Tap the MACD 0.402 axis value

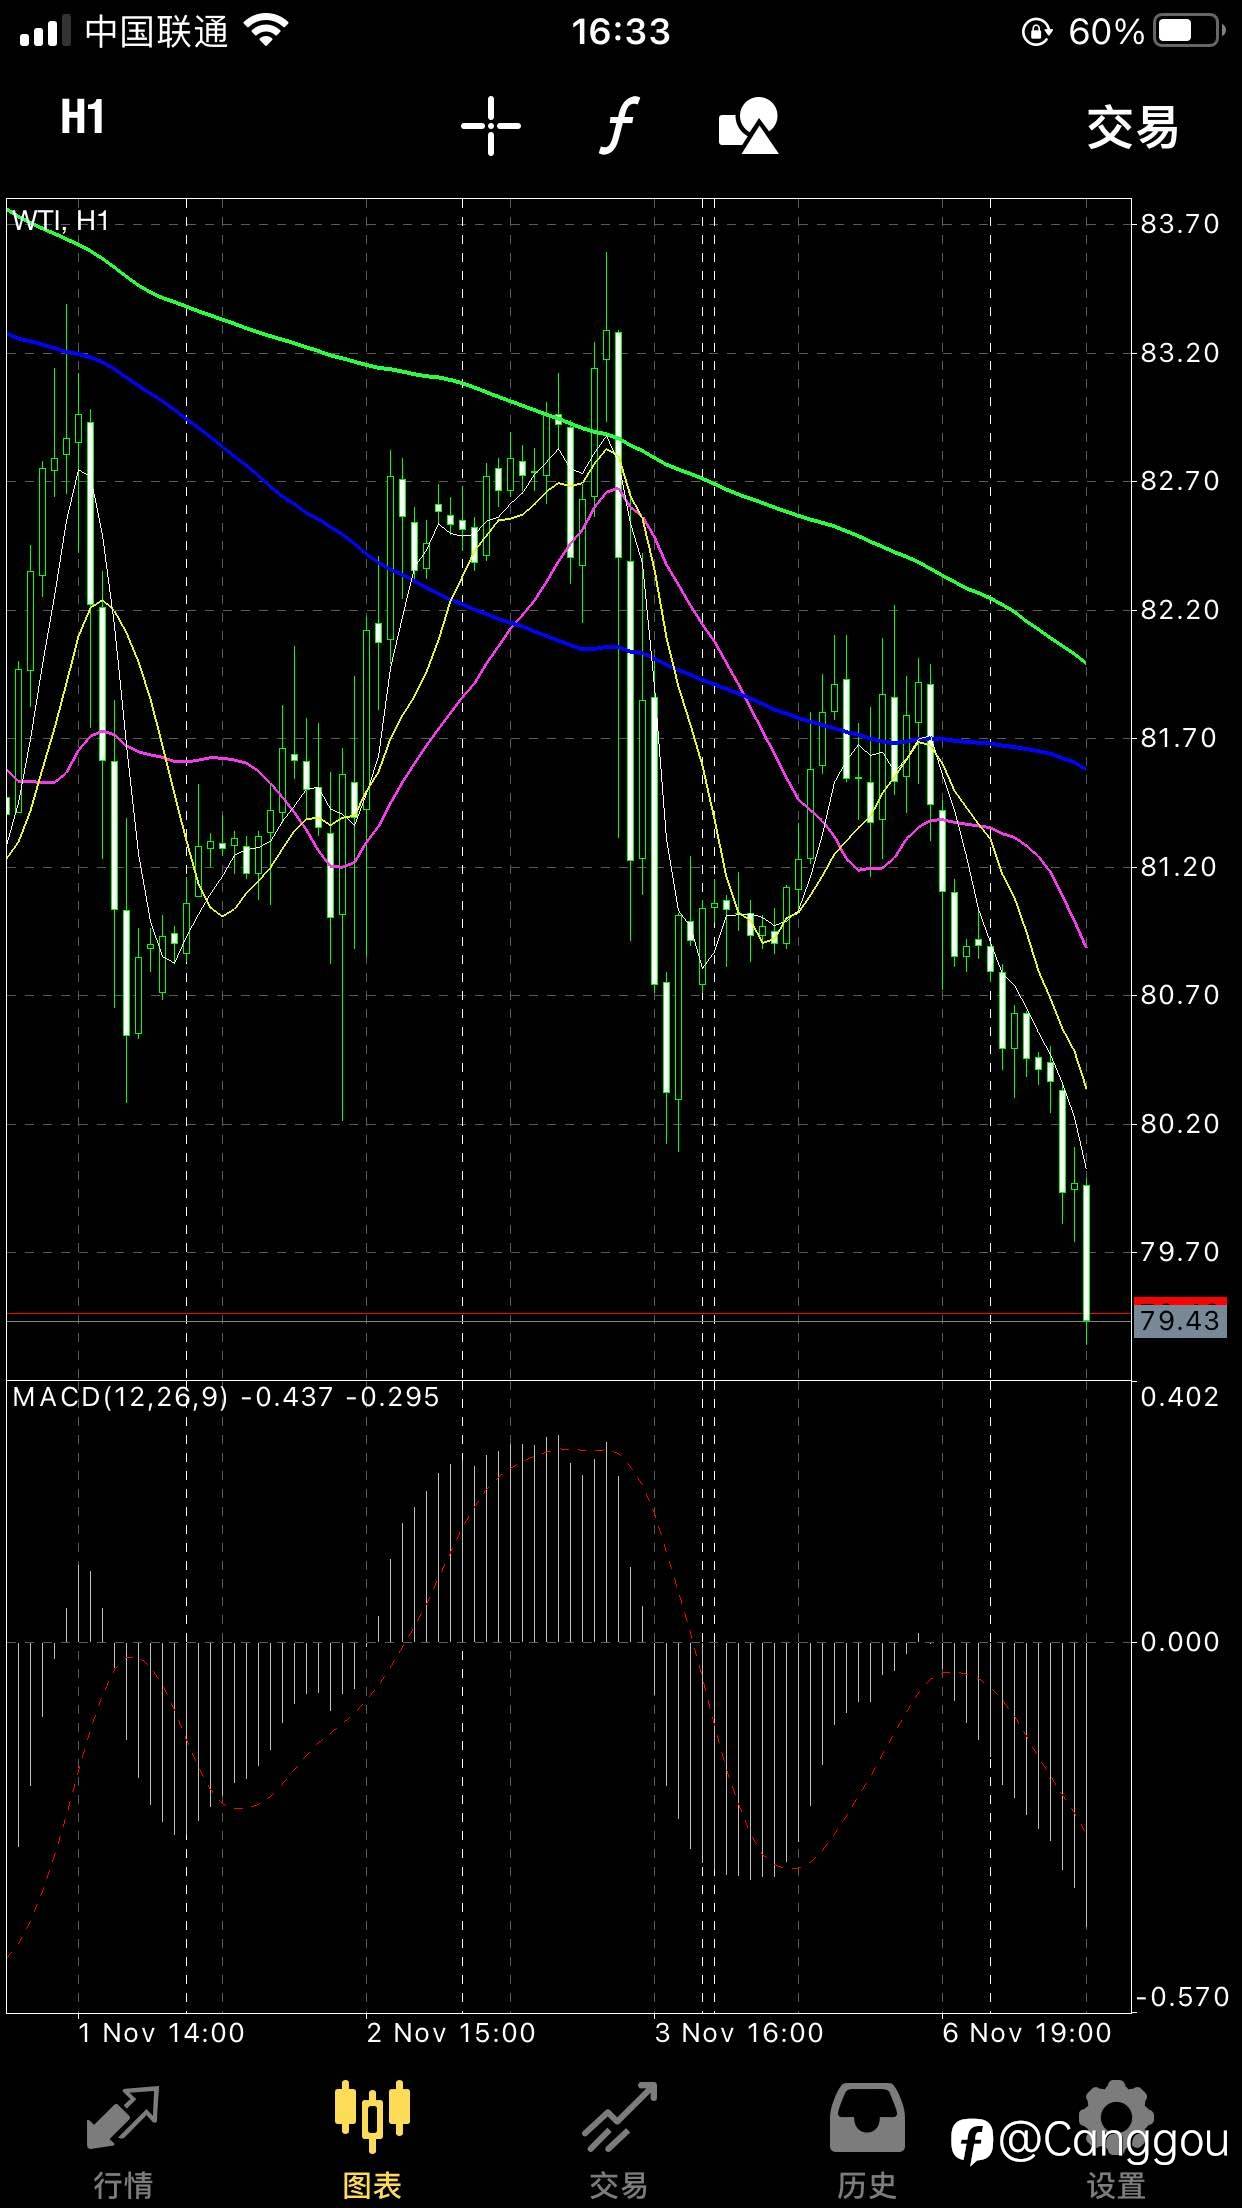[1180, 1397]
